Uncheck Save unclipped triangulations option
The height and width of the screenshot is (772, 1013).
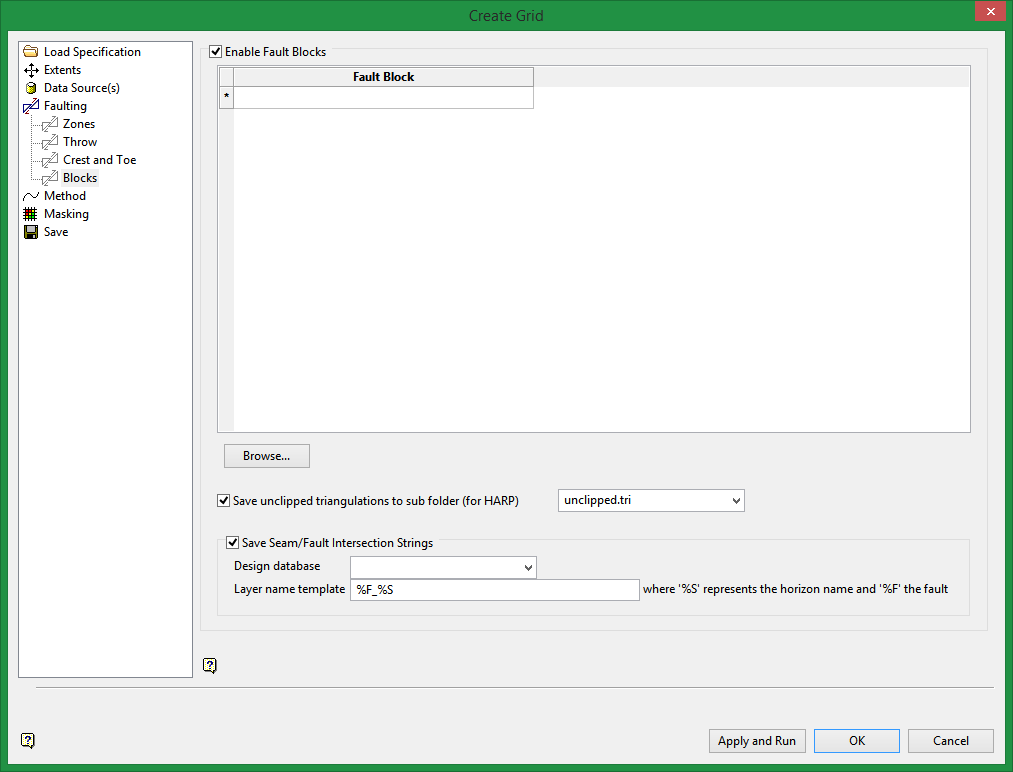pyautogui.click(x=223, y=500)
